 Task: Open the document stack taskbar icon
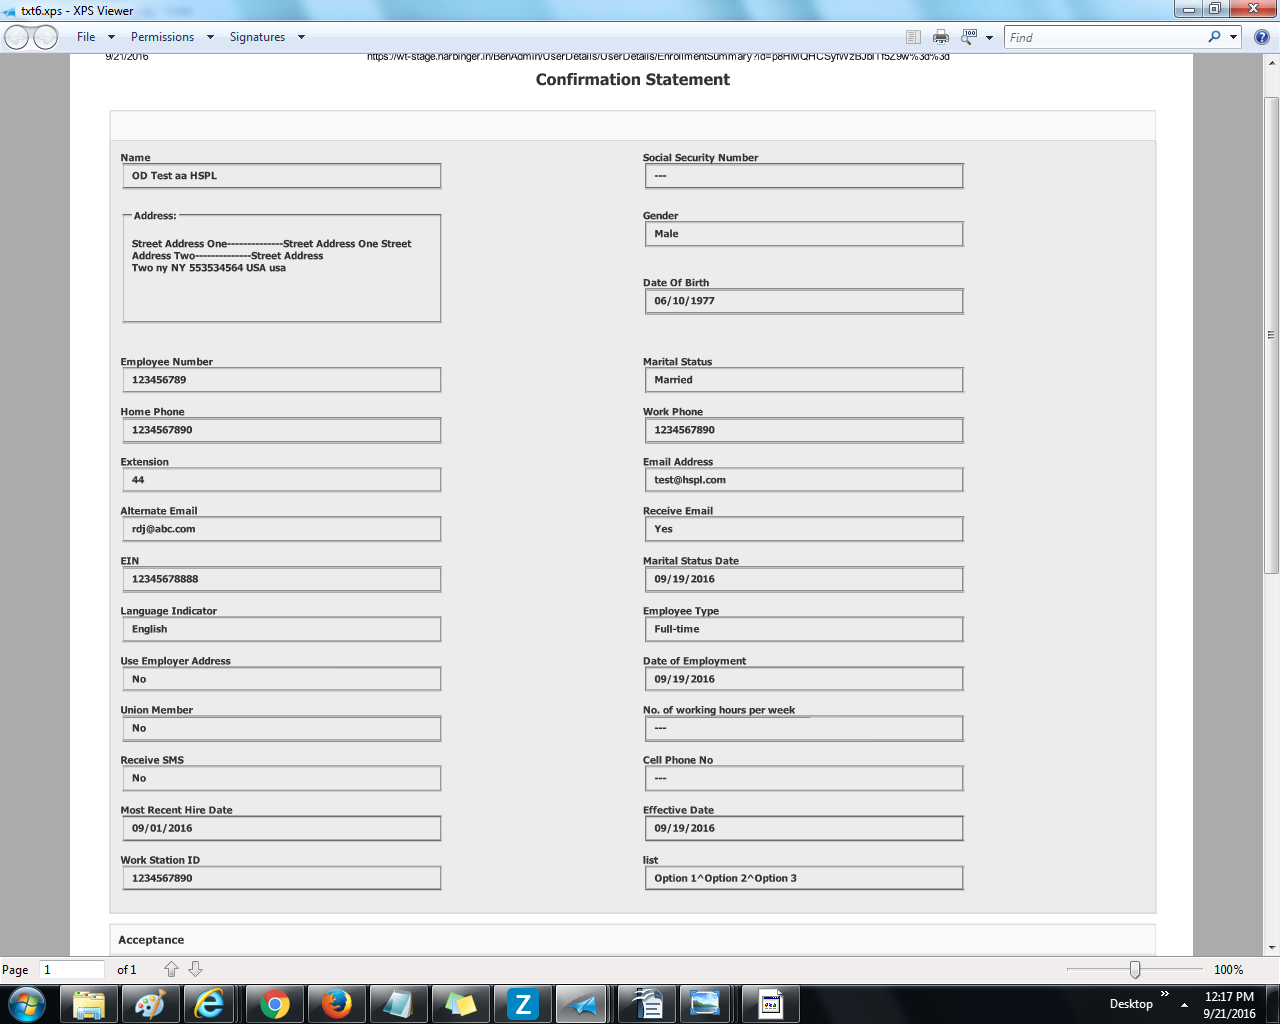647,1004
